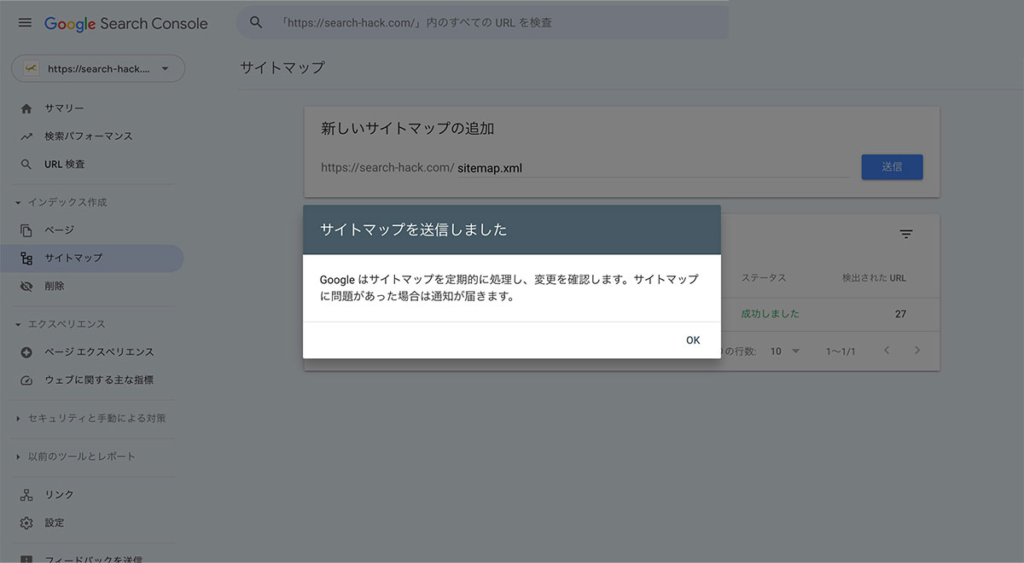This screenshot has height=563, width=1024.
Task: Go to next page of sitemaps
Action: 917,351
